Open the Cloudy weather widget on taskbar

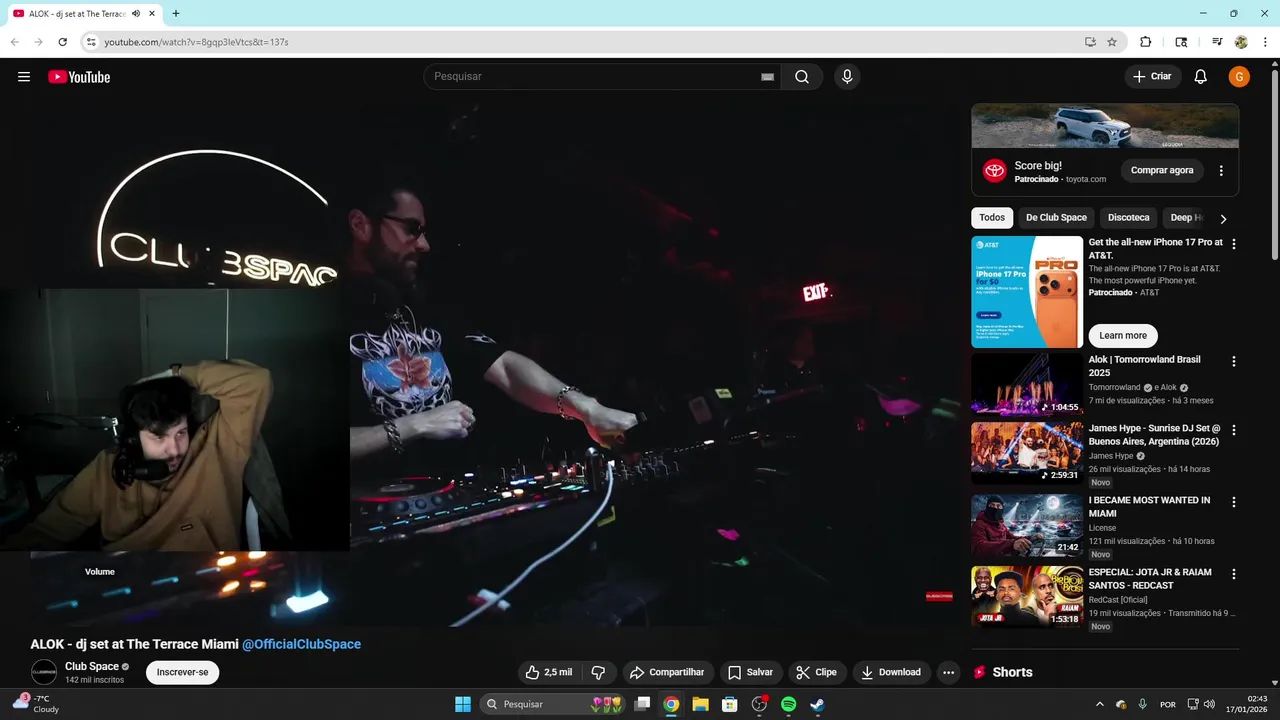35,704
